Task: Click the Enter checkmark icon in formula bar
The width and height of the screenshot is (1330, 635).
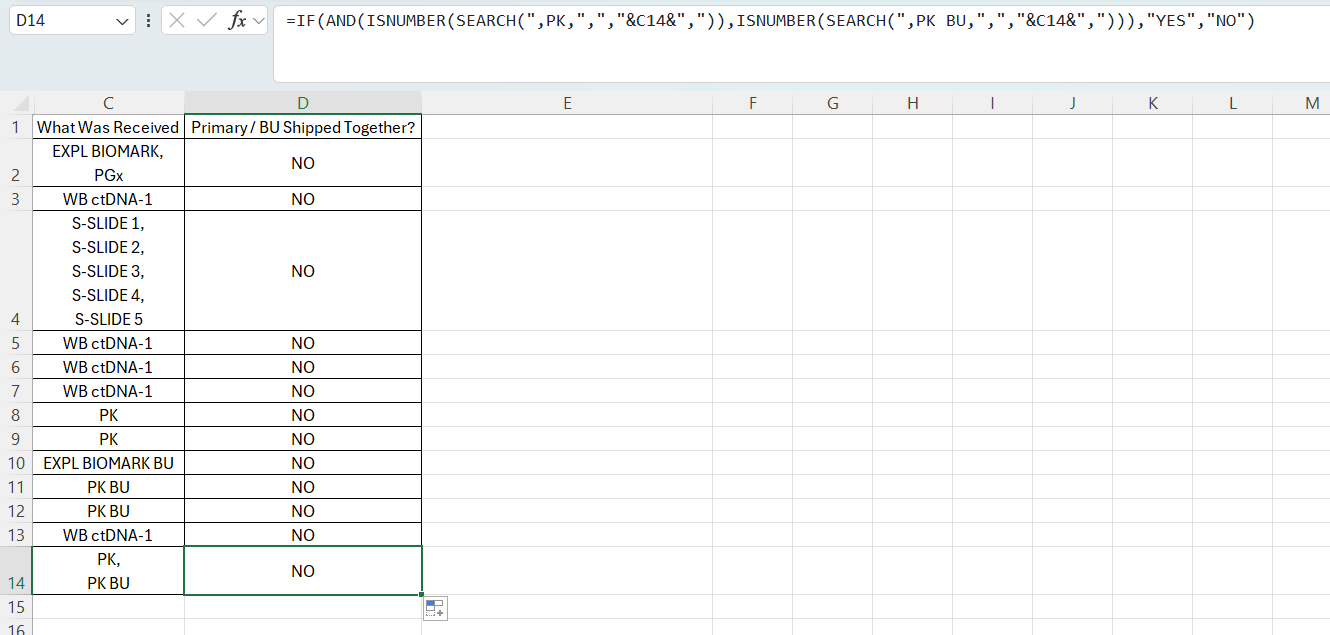Action: pos(207,21)
